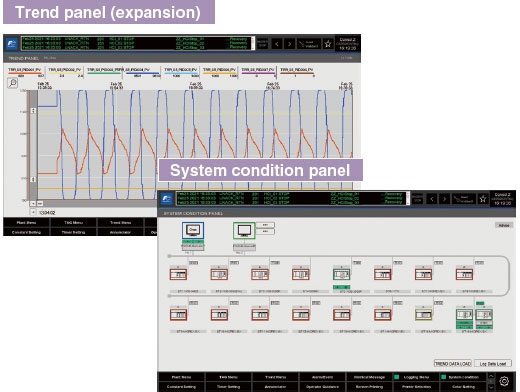Open Plant Menu in trend panel menu bar
This screenshot has width=520, height=392.
26,222
